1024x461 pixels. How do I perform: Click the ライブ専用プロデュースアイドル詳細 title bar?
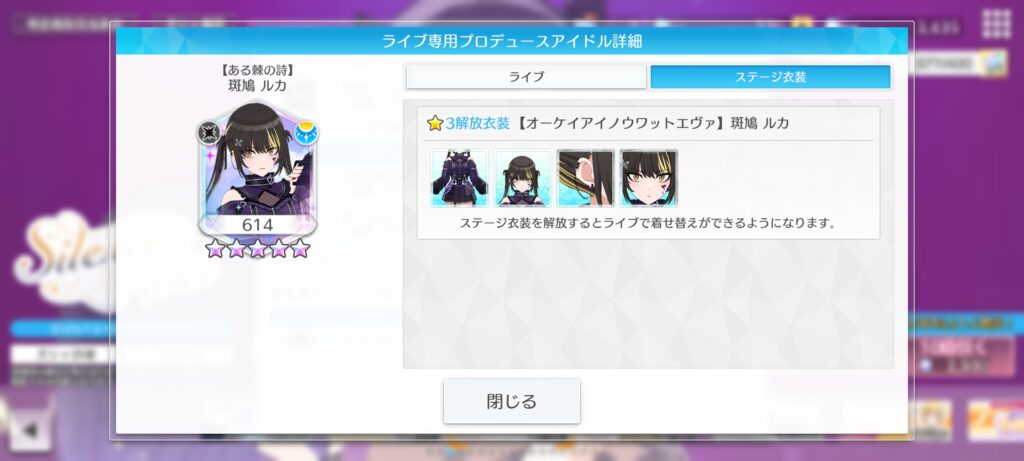pyautogui.click(x=511, y=41)
